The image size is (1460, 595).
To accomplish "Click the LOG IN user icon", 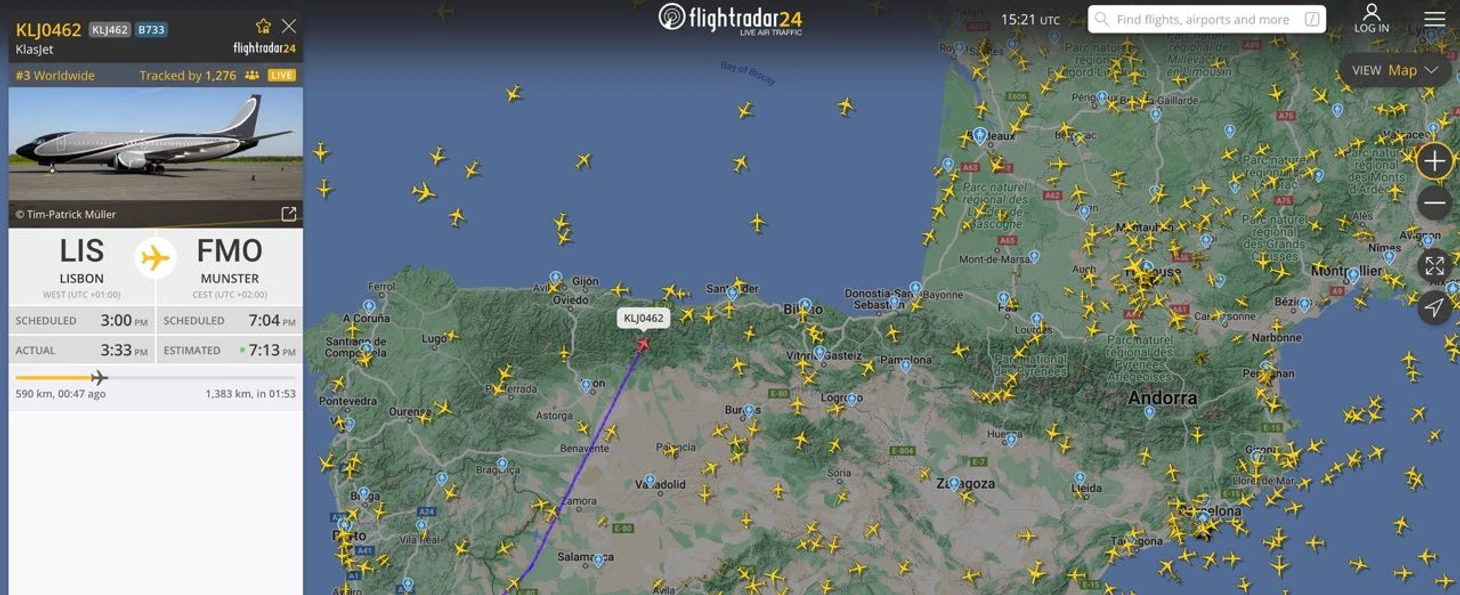I will click(1371, 18).
